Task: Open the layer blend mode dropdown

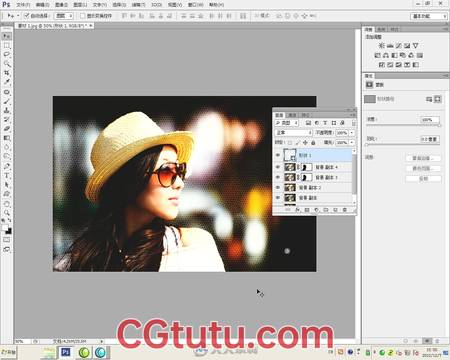Action: point(293,133)
